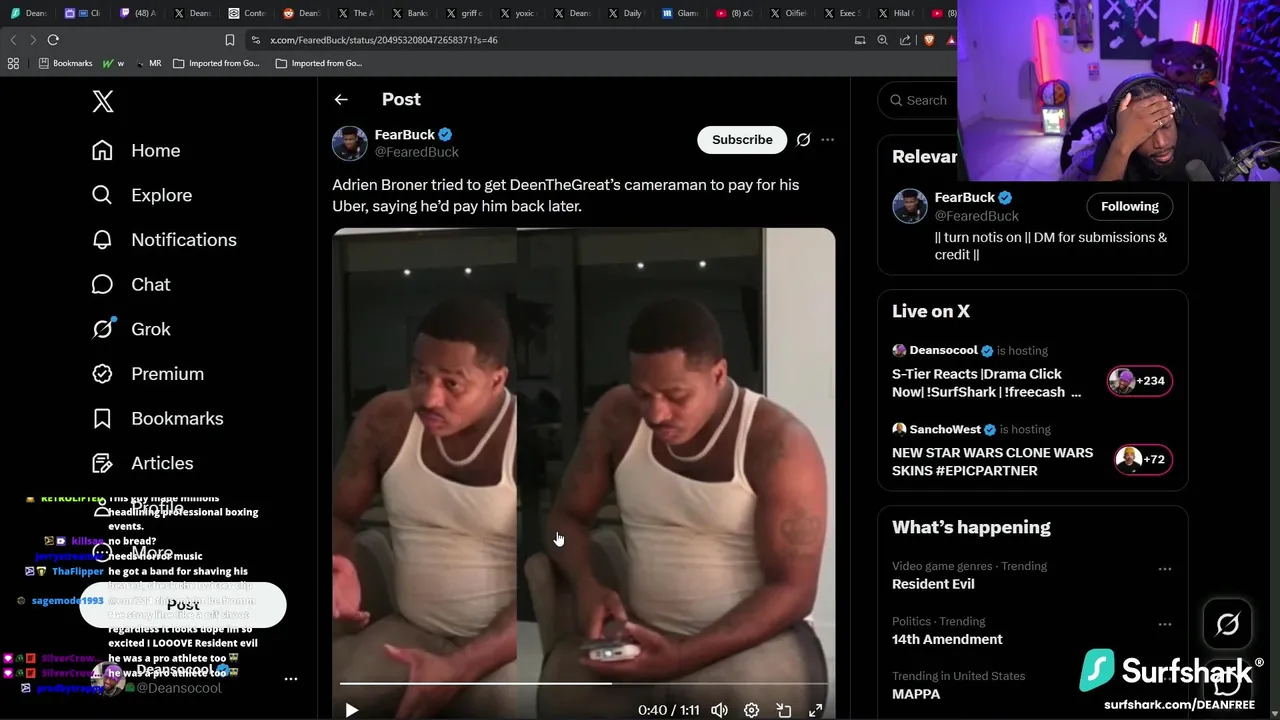Open the picture-in-picture video control

coord(784,710)
